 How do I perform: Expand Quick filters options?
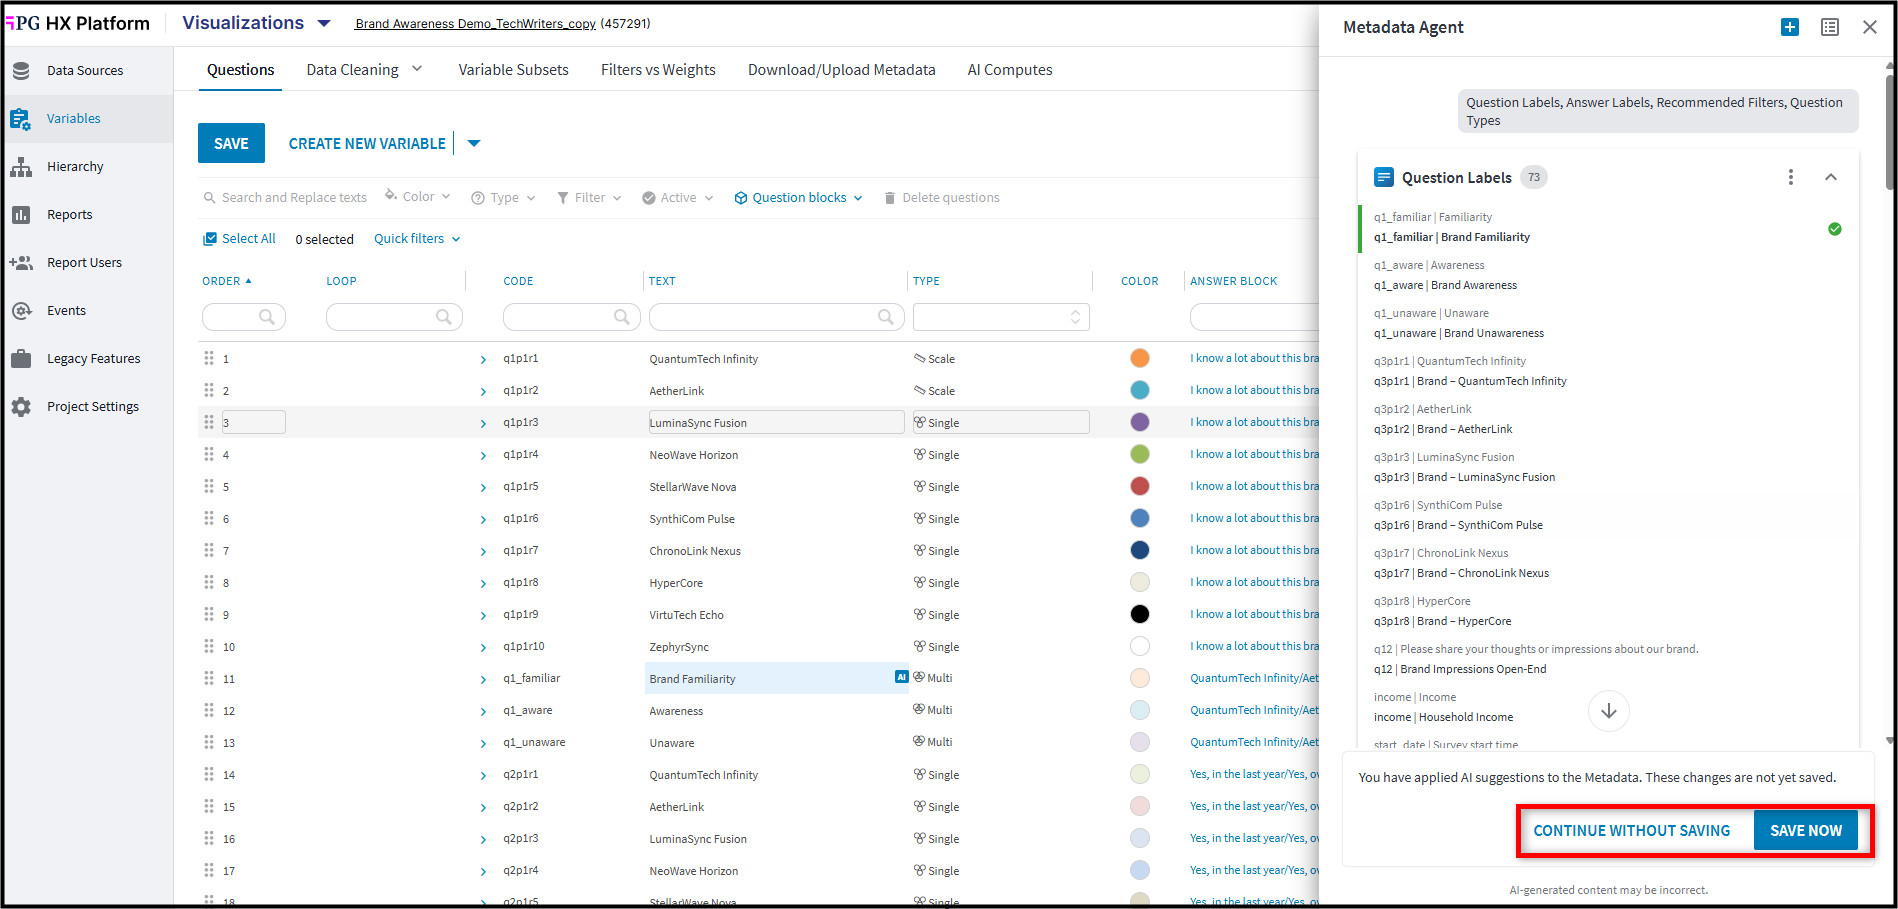(x=417, y=239)
